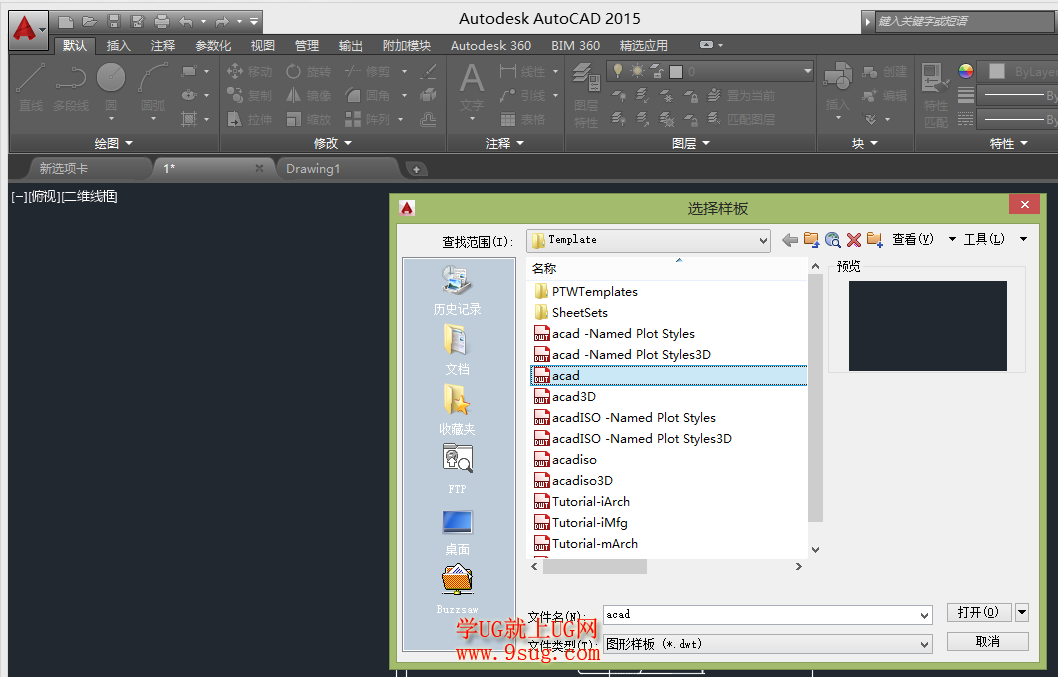Open the Views (查看) dropdown menu
Image resolution: width=1058 pixels, height=677 pixels.
pyautogui.click(x=924, y=239)
